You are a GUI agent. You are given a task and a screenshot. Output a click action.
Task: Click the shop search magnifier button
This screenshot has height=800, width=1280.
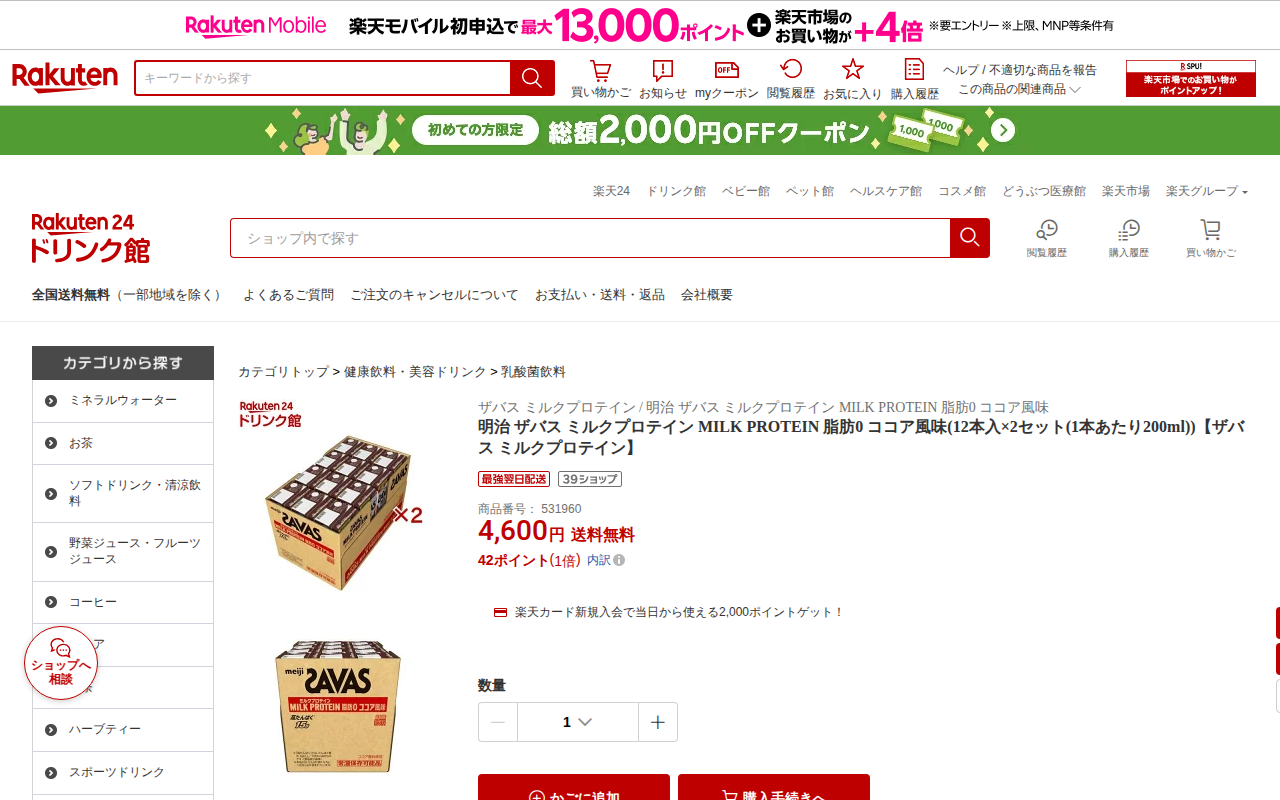tap(969, 238)
